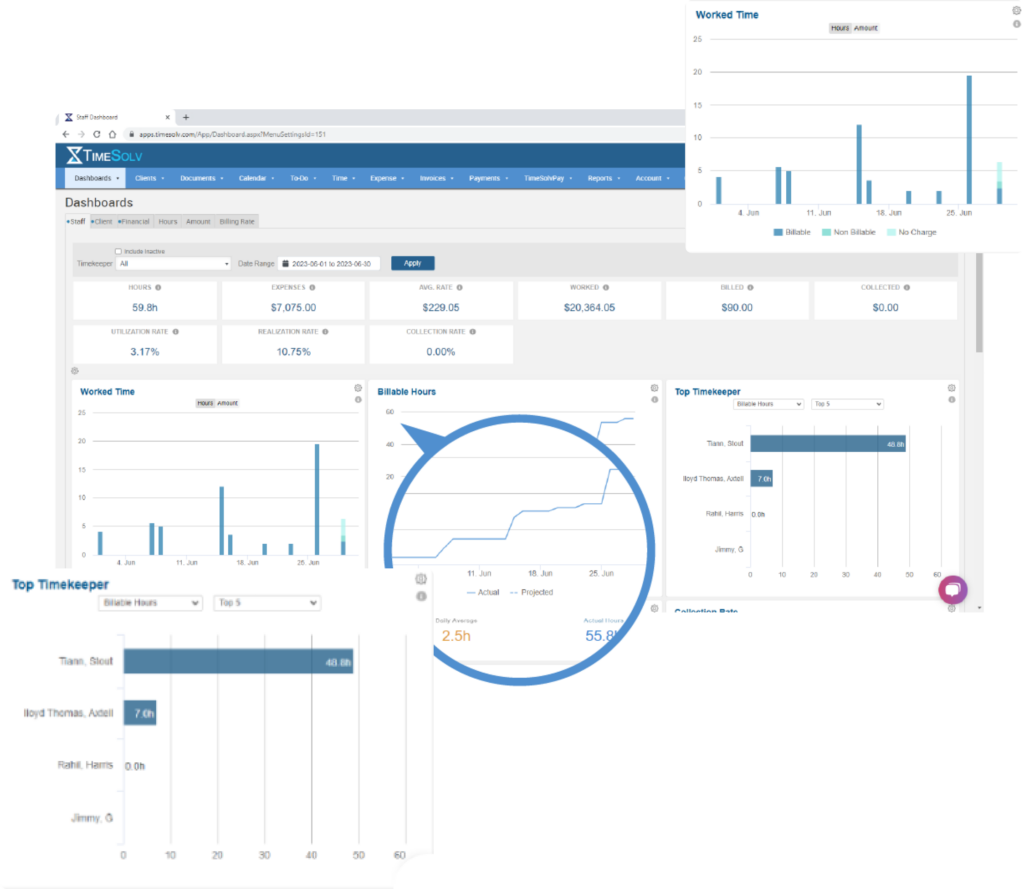This screenshot has width=1024, height=889.
Task: Open the Invoices menu
Action: [436, 178]
